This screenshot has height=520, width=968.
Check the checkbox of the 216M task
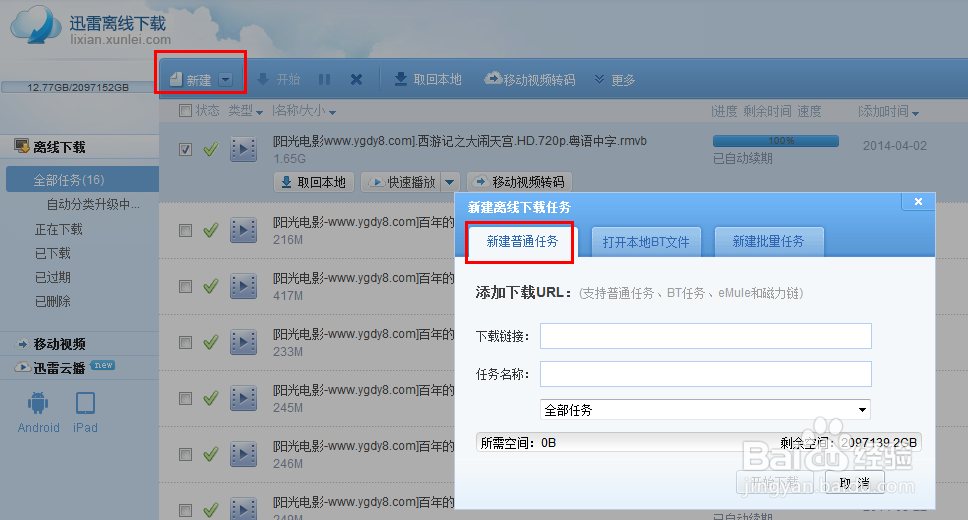point(185,230)
